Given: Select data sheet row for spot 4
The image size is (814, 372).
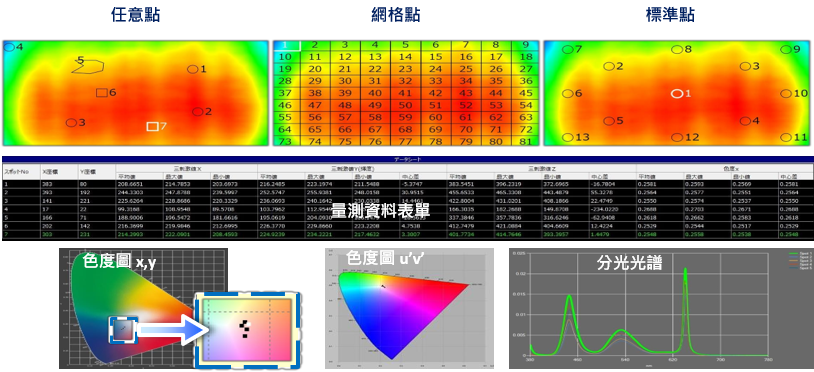Looking at the screenshot, I should (407, 210).
